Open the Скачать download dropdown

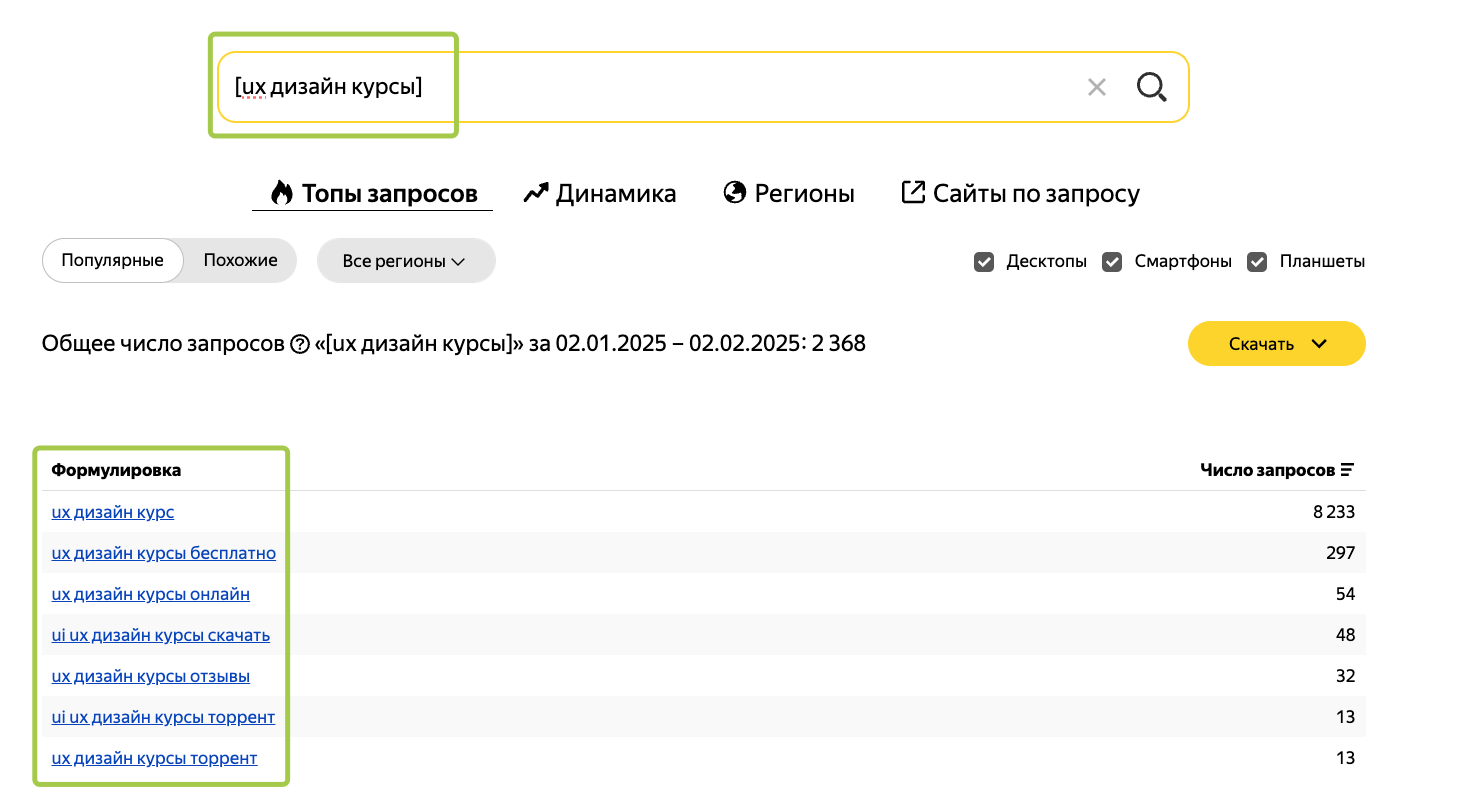pos(1276,344)
